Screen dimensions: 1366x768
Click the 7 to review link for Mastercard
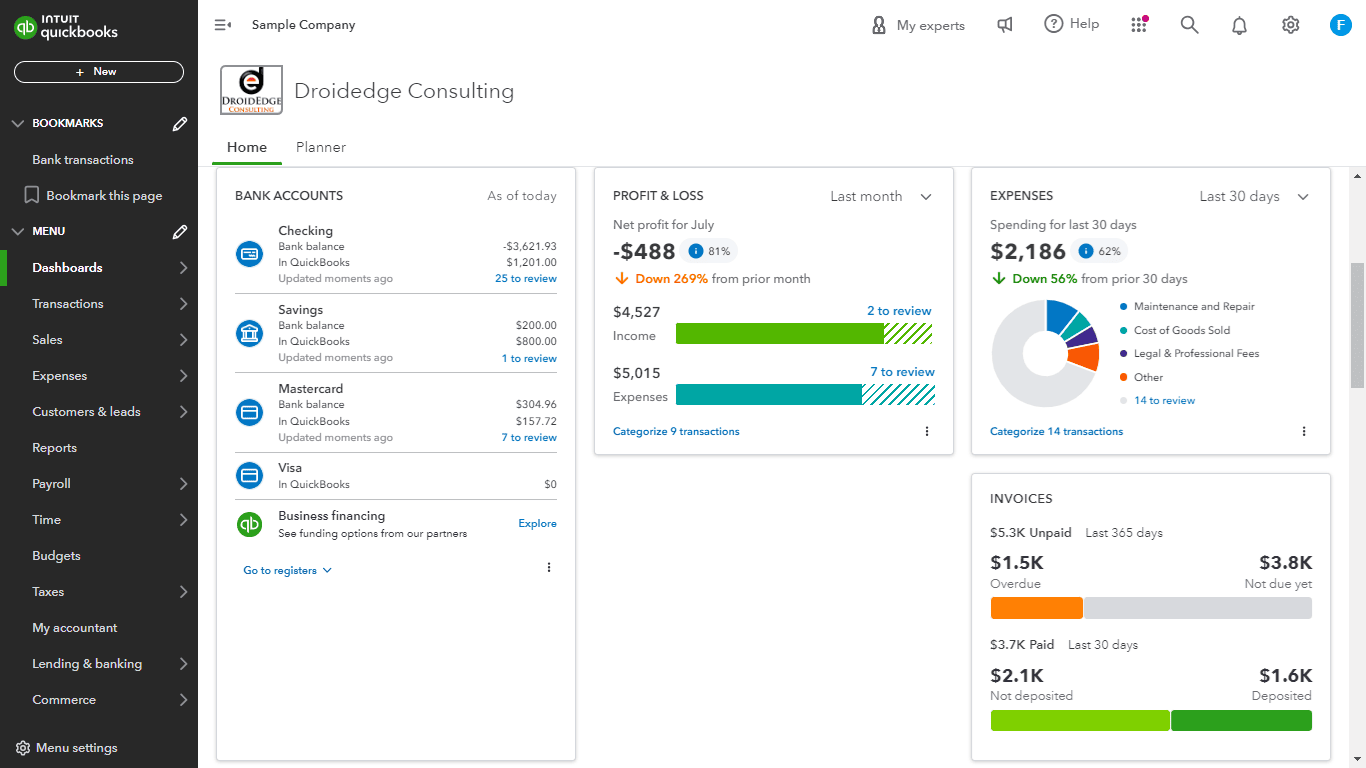pos(529,438)
